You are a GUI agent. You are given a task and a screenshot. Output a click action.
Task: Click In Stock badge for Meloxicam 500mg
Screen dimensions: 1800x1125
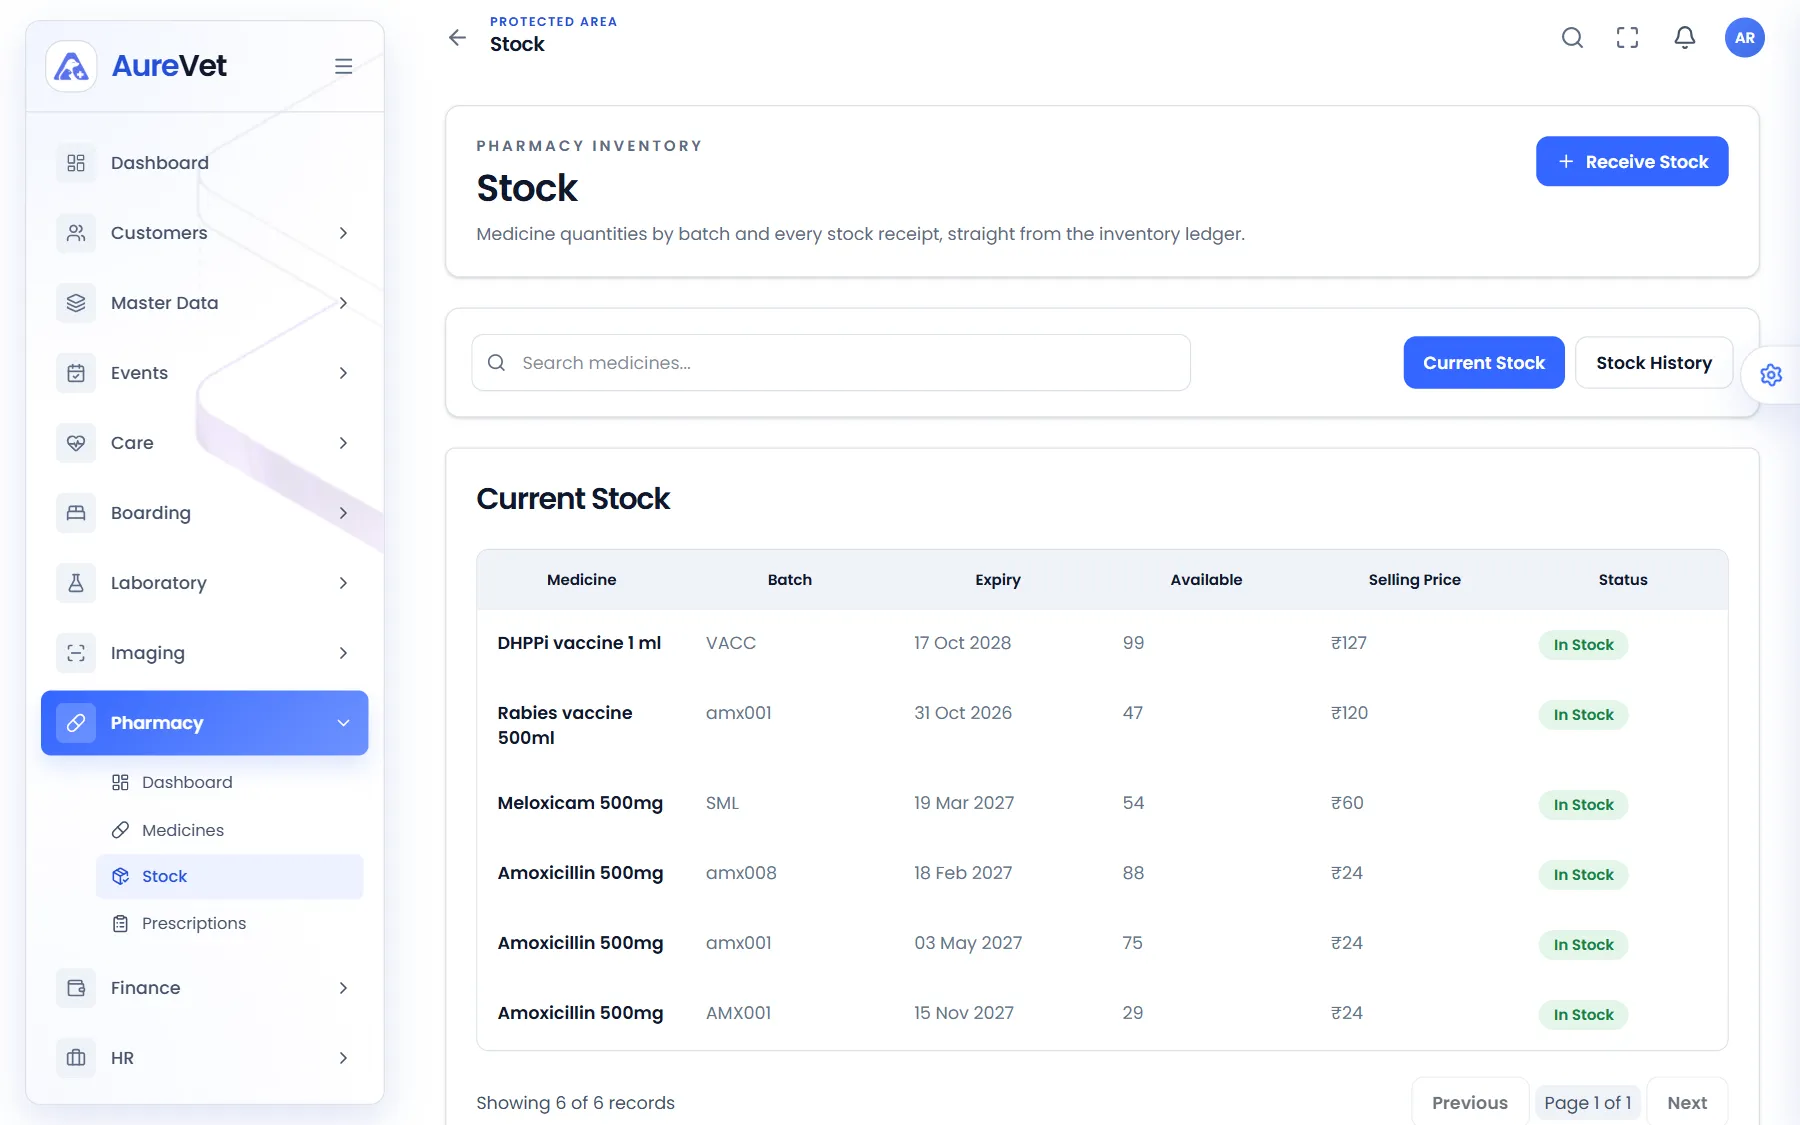pyautogui.click(x=1583, y=805)
